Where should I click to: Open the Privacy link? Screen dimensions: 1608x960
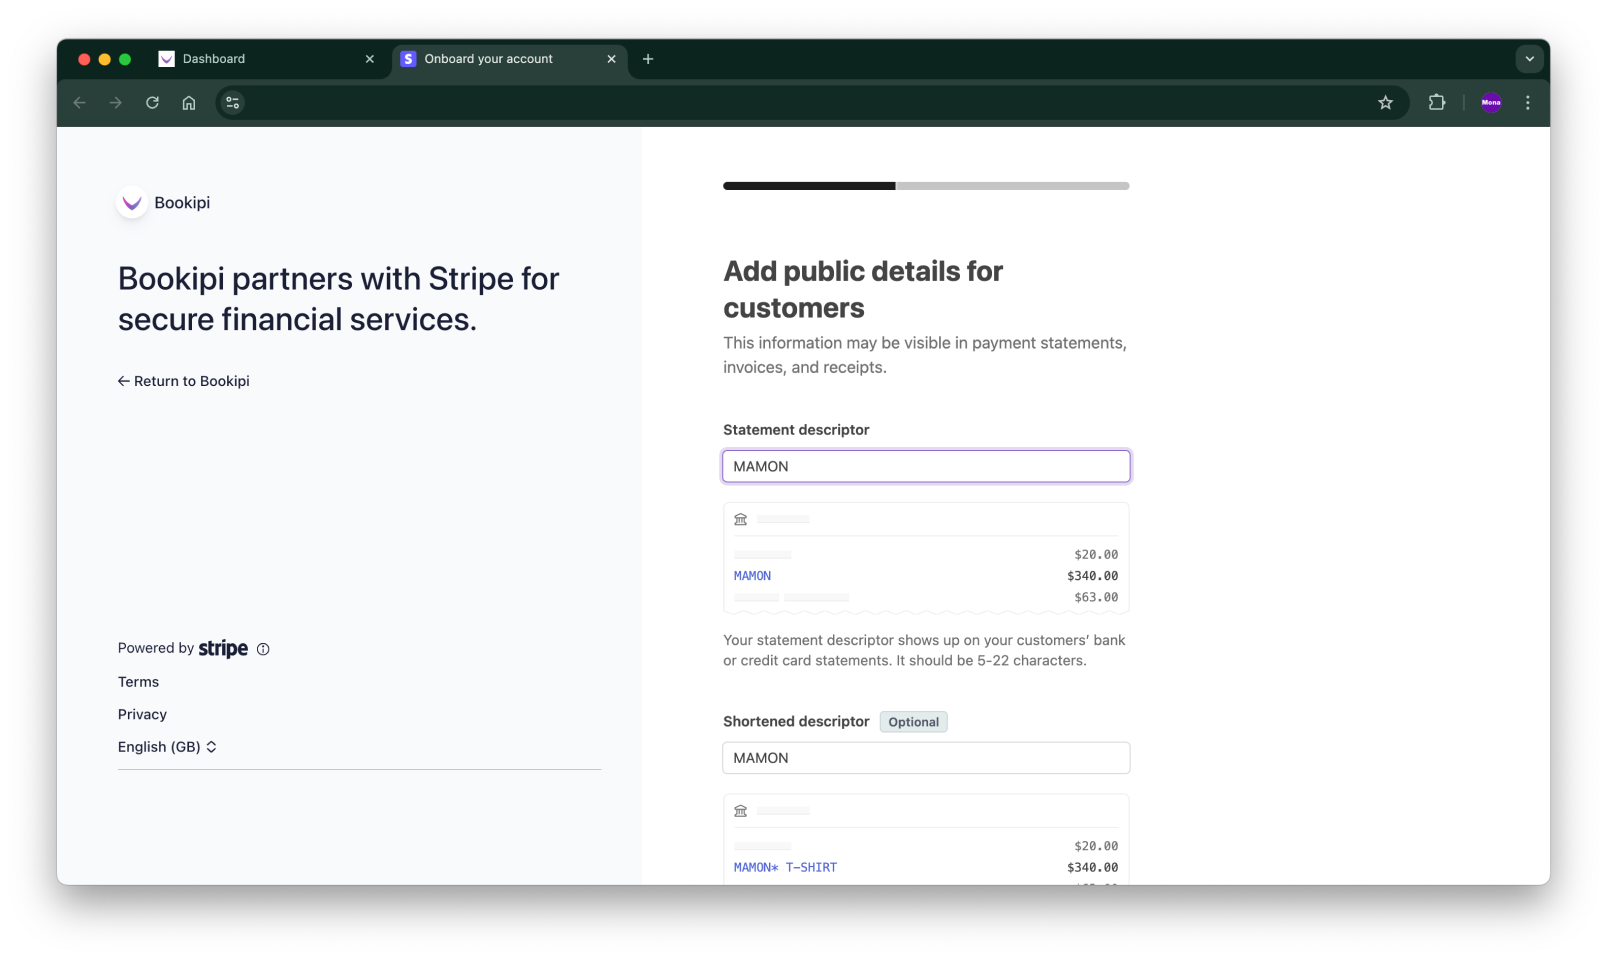(142, 714)
